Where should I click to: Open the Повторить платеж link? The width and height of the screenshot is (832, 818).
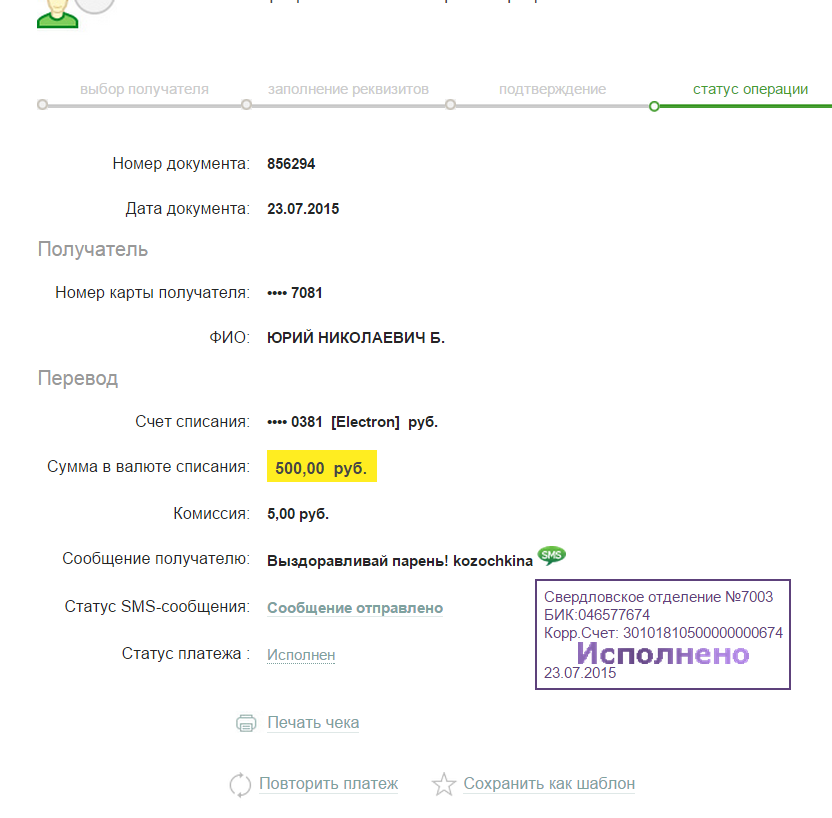click(328, 784)
